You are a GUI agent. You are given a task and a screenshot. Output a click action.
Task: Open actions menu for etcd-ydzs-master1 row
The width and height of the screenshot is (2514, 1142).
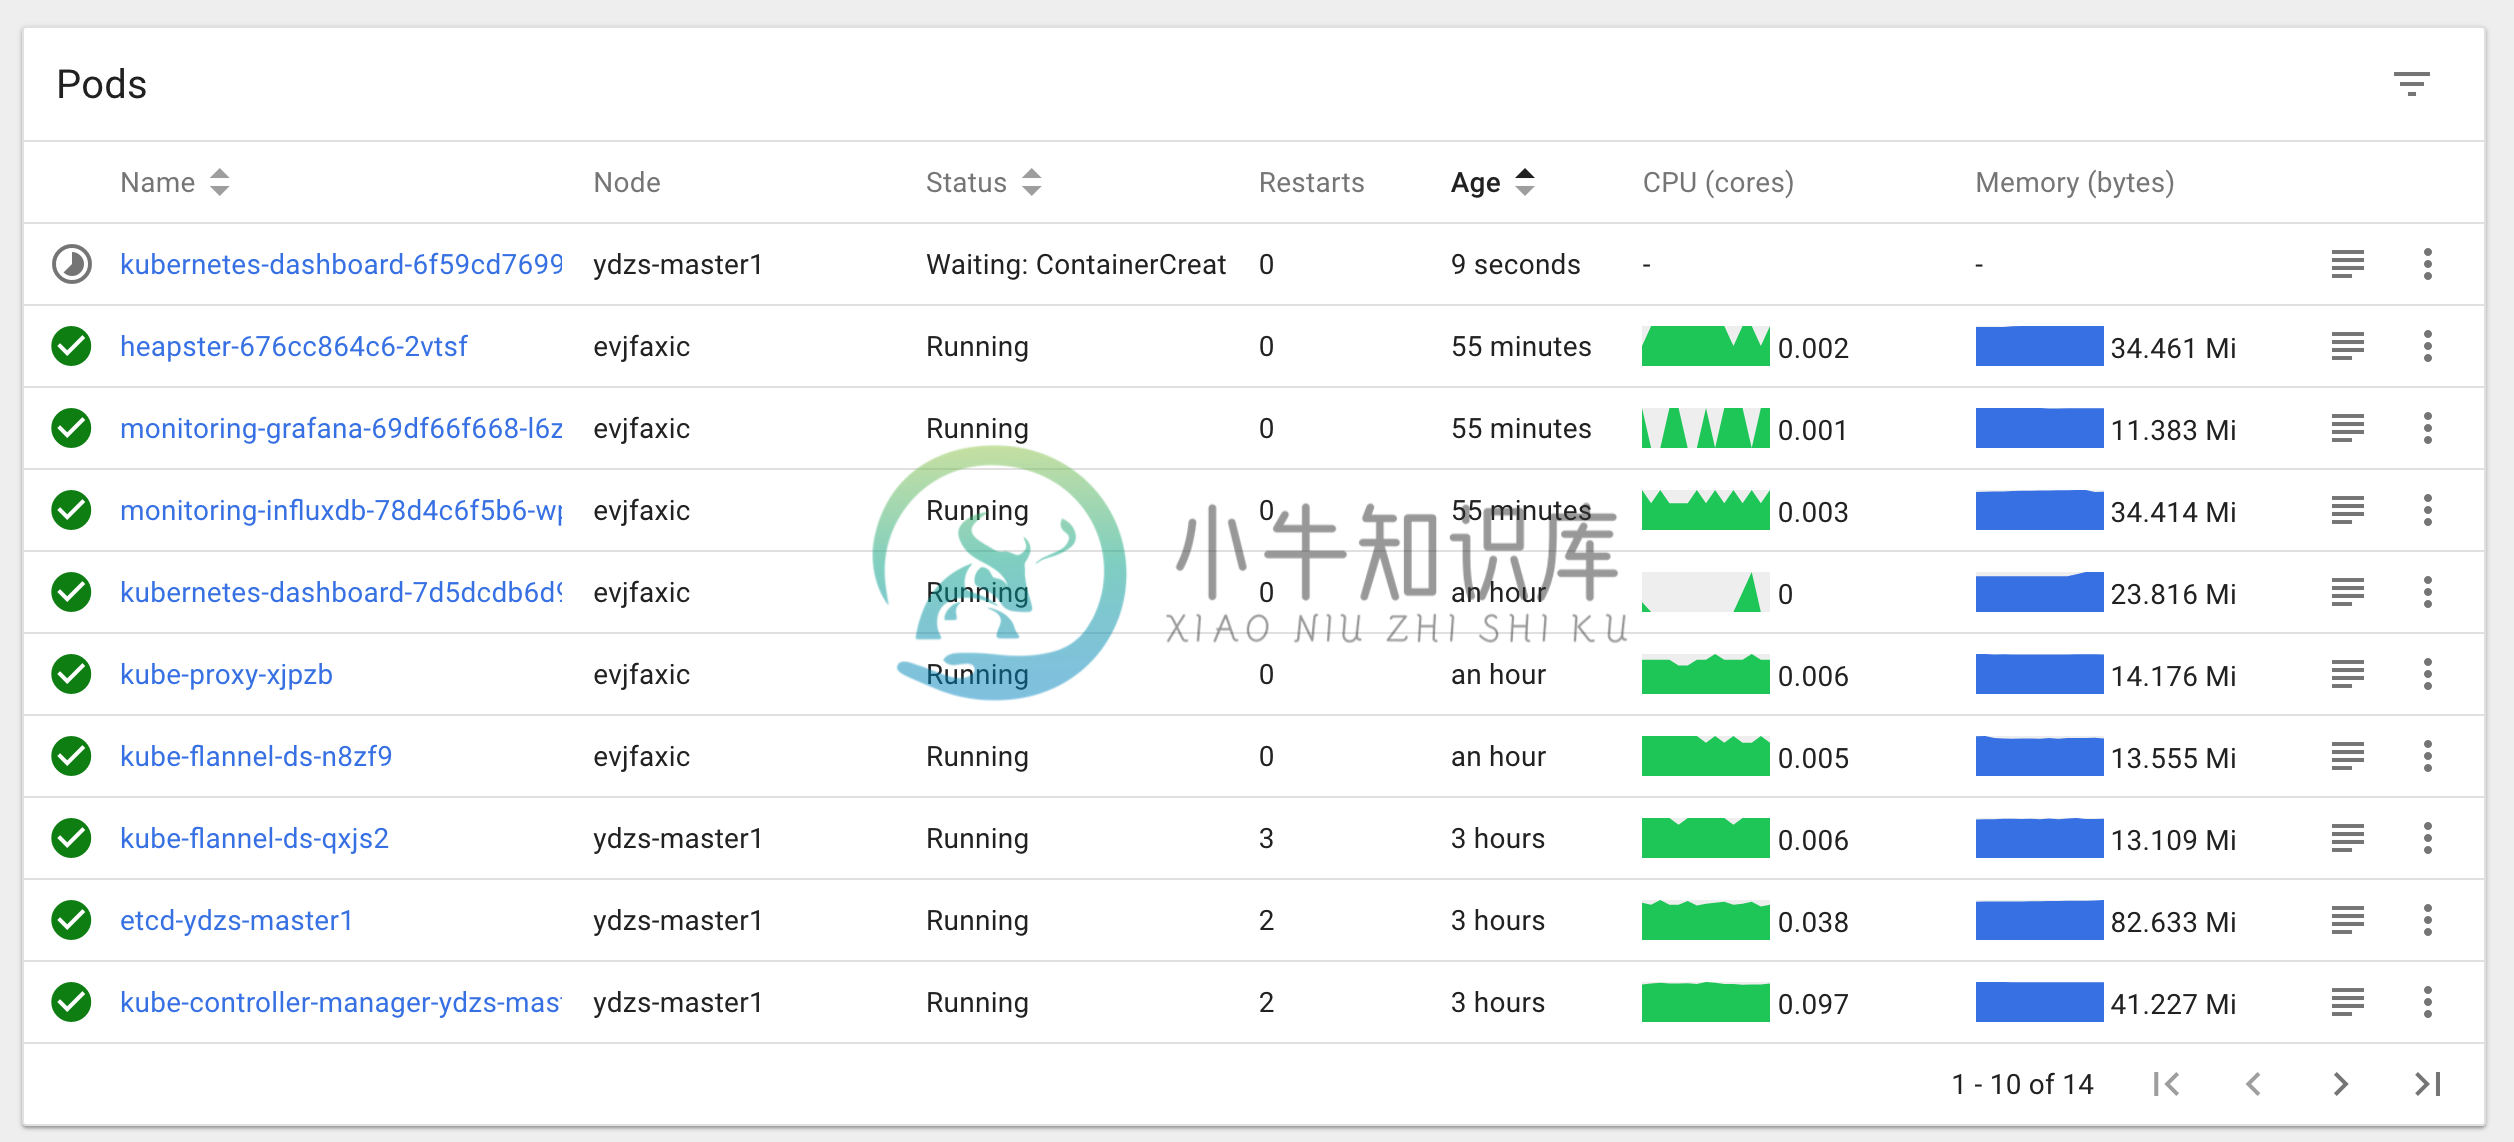2427,920
